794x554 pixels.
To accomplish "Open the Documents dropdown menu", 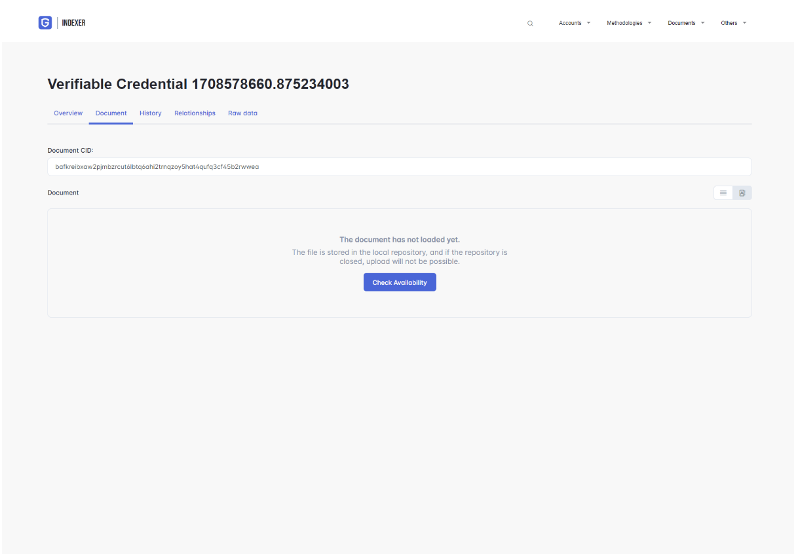I will coord(685,23).
